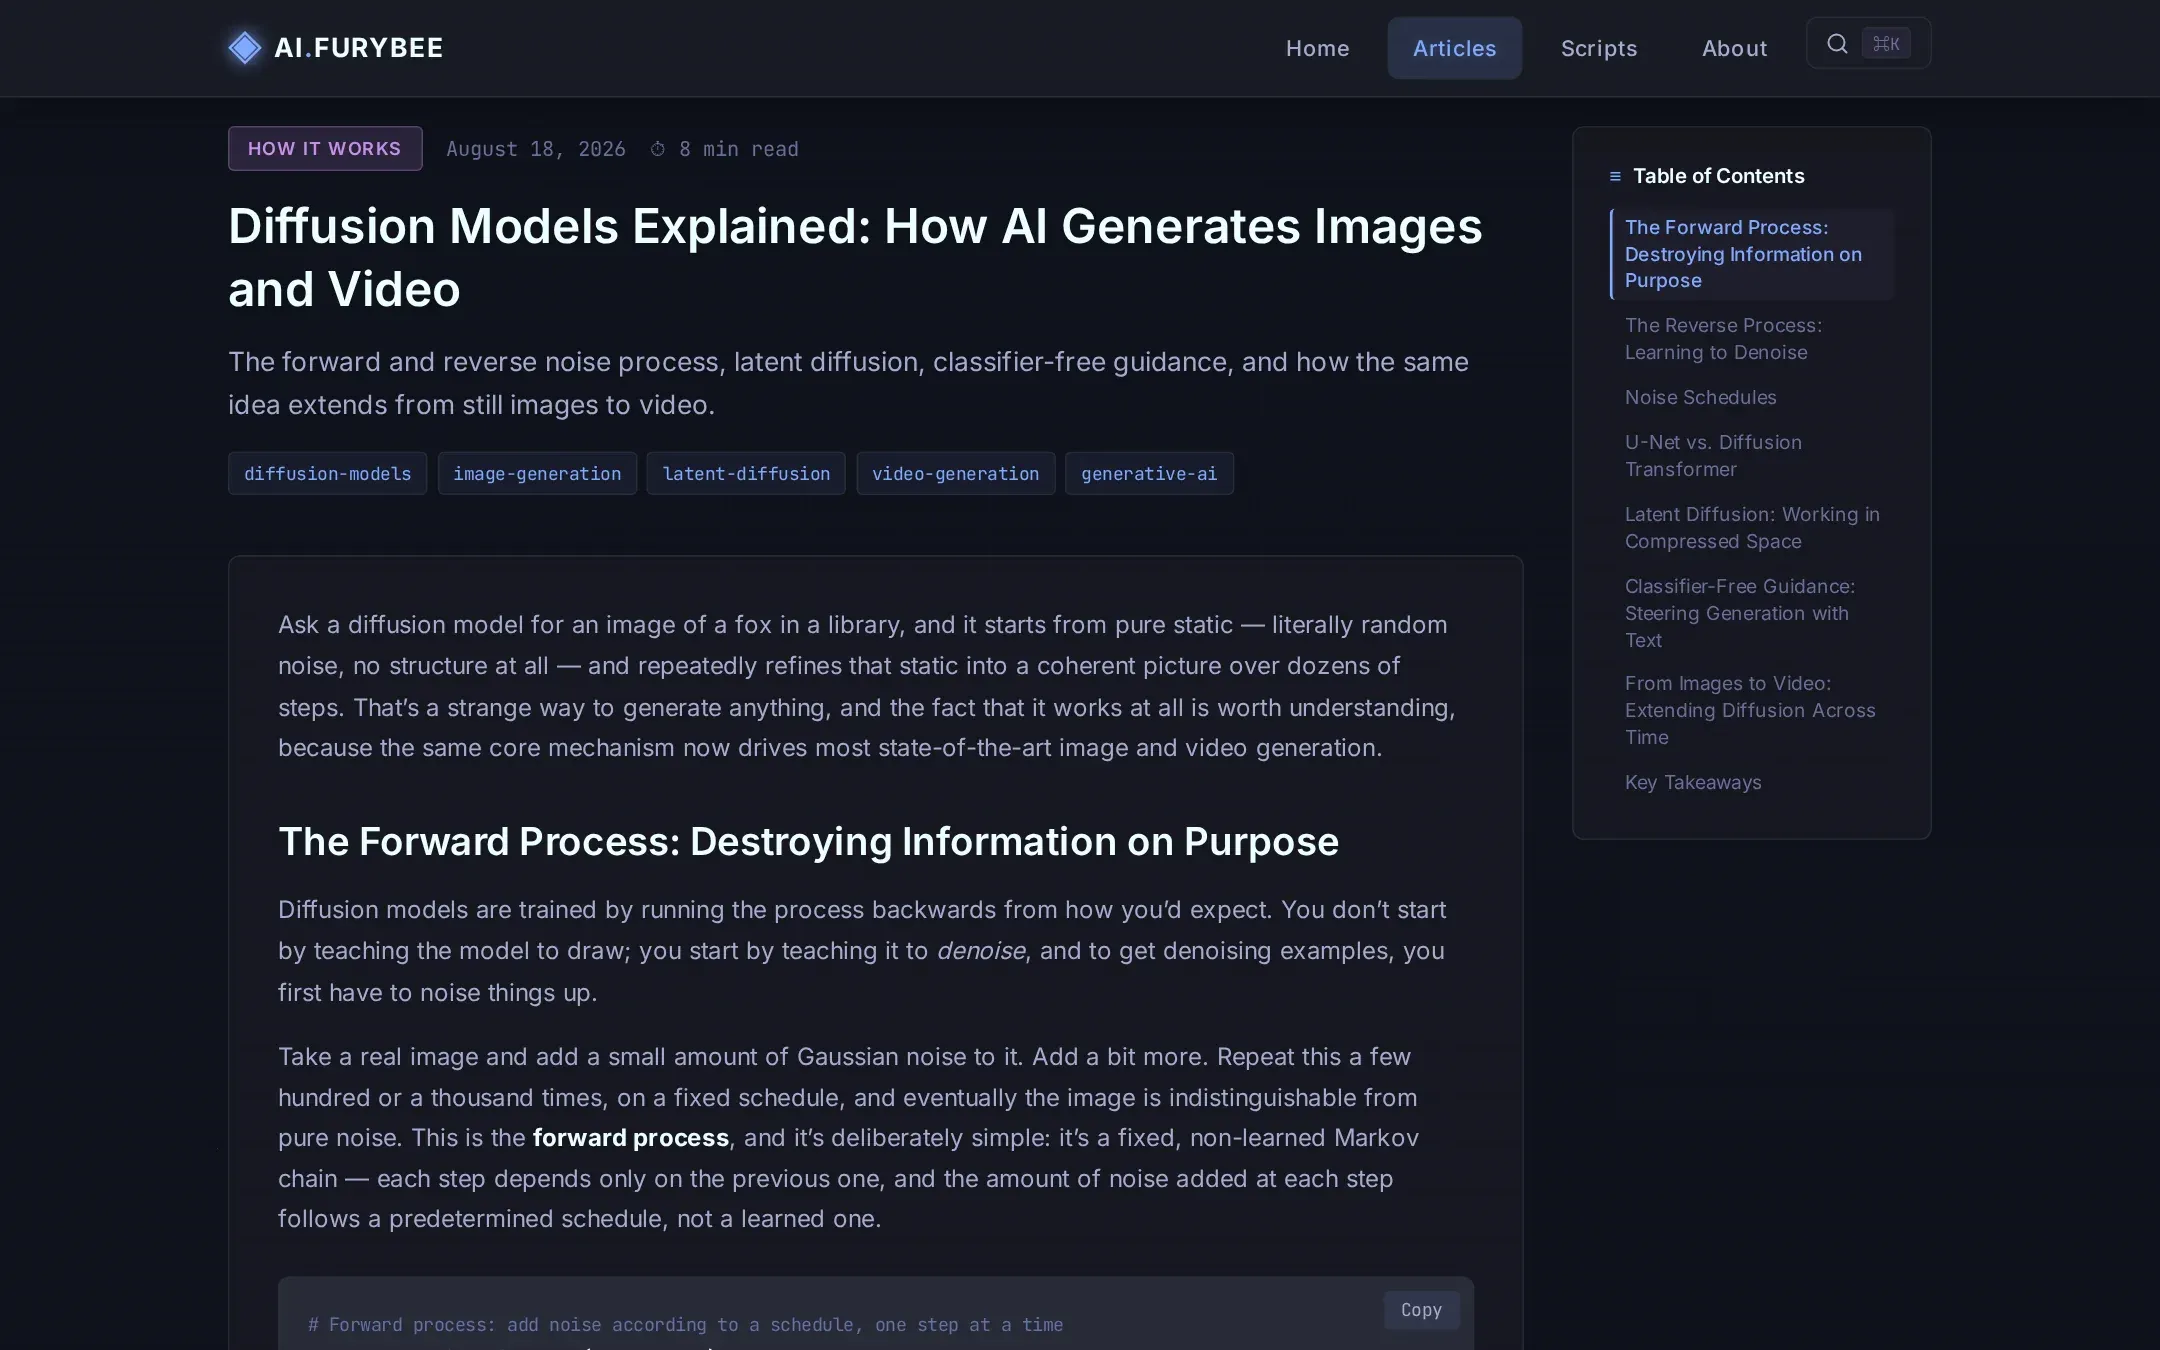This screenshot has height=1350, width=2160.
Task: Click the Table of Contents list icon
Action: [1615, 176]
